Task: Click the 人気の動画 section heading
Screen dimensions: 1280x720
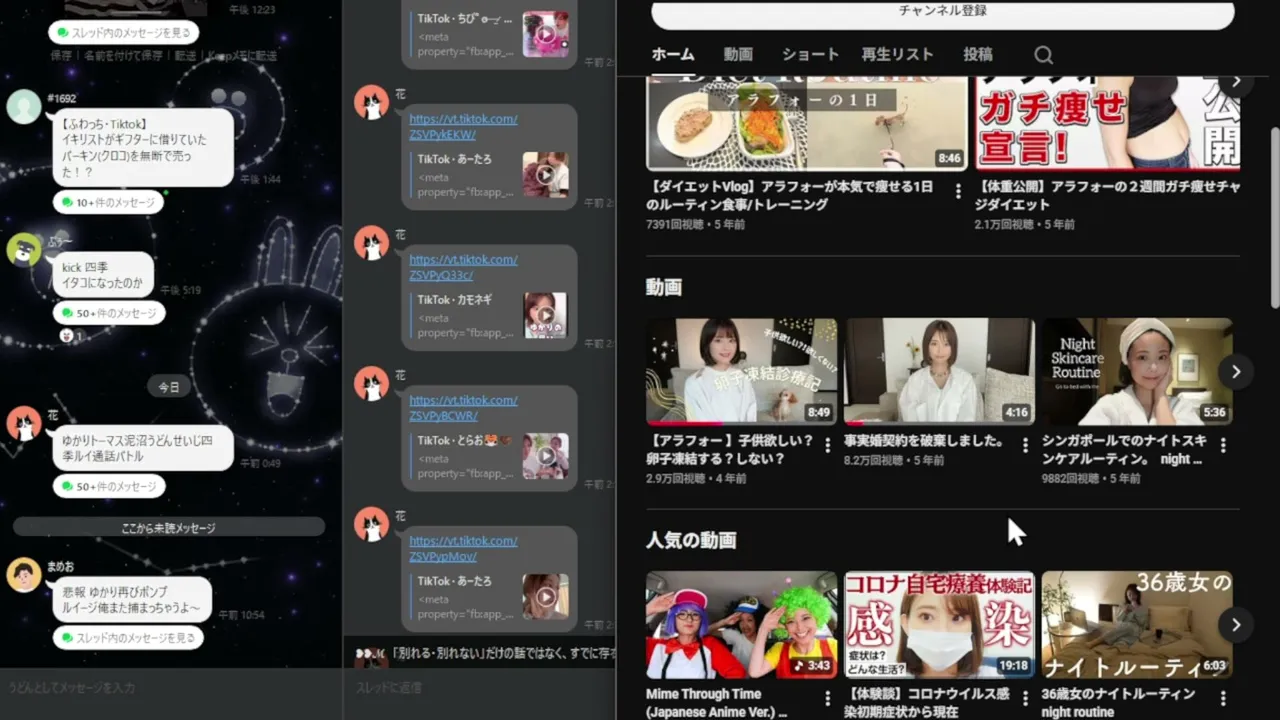Action: click(x=691, y=541)
